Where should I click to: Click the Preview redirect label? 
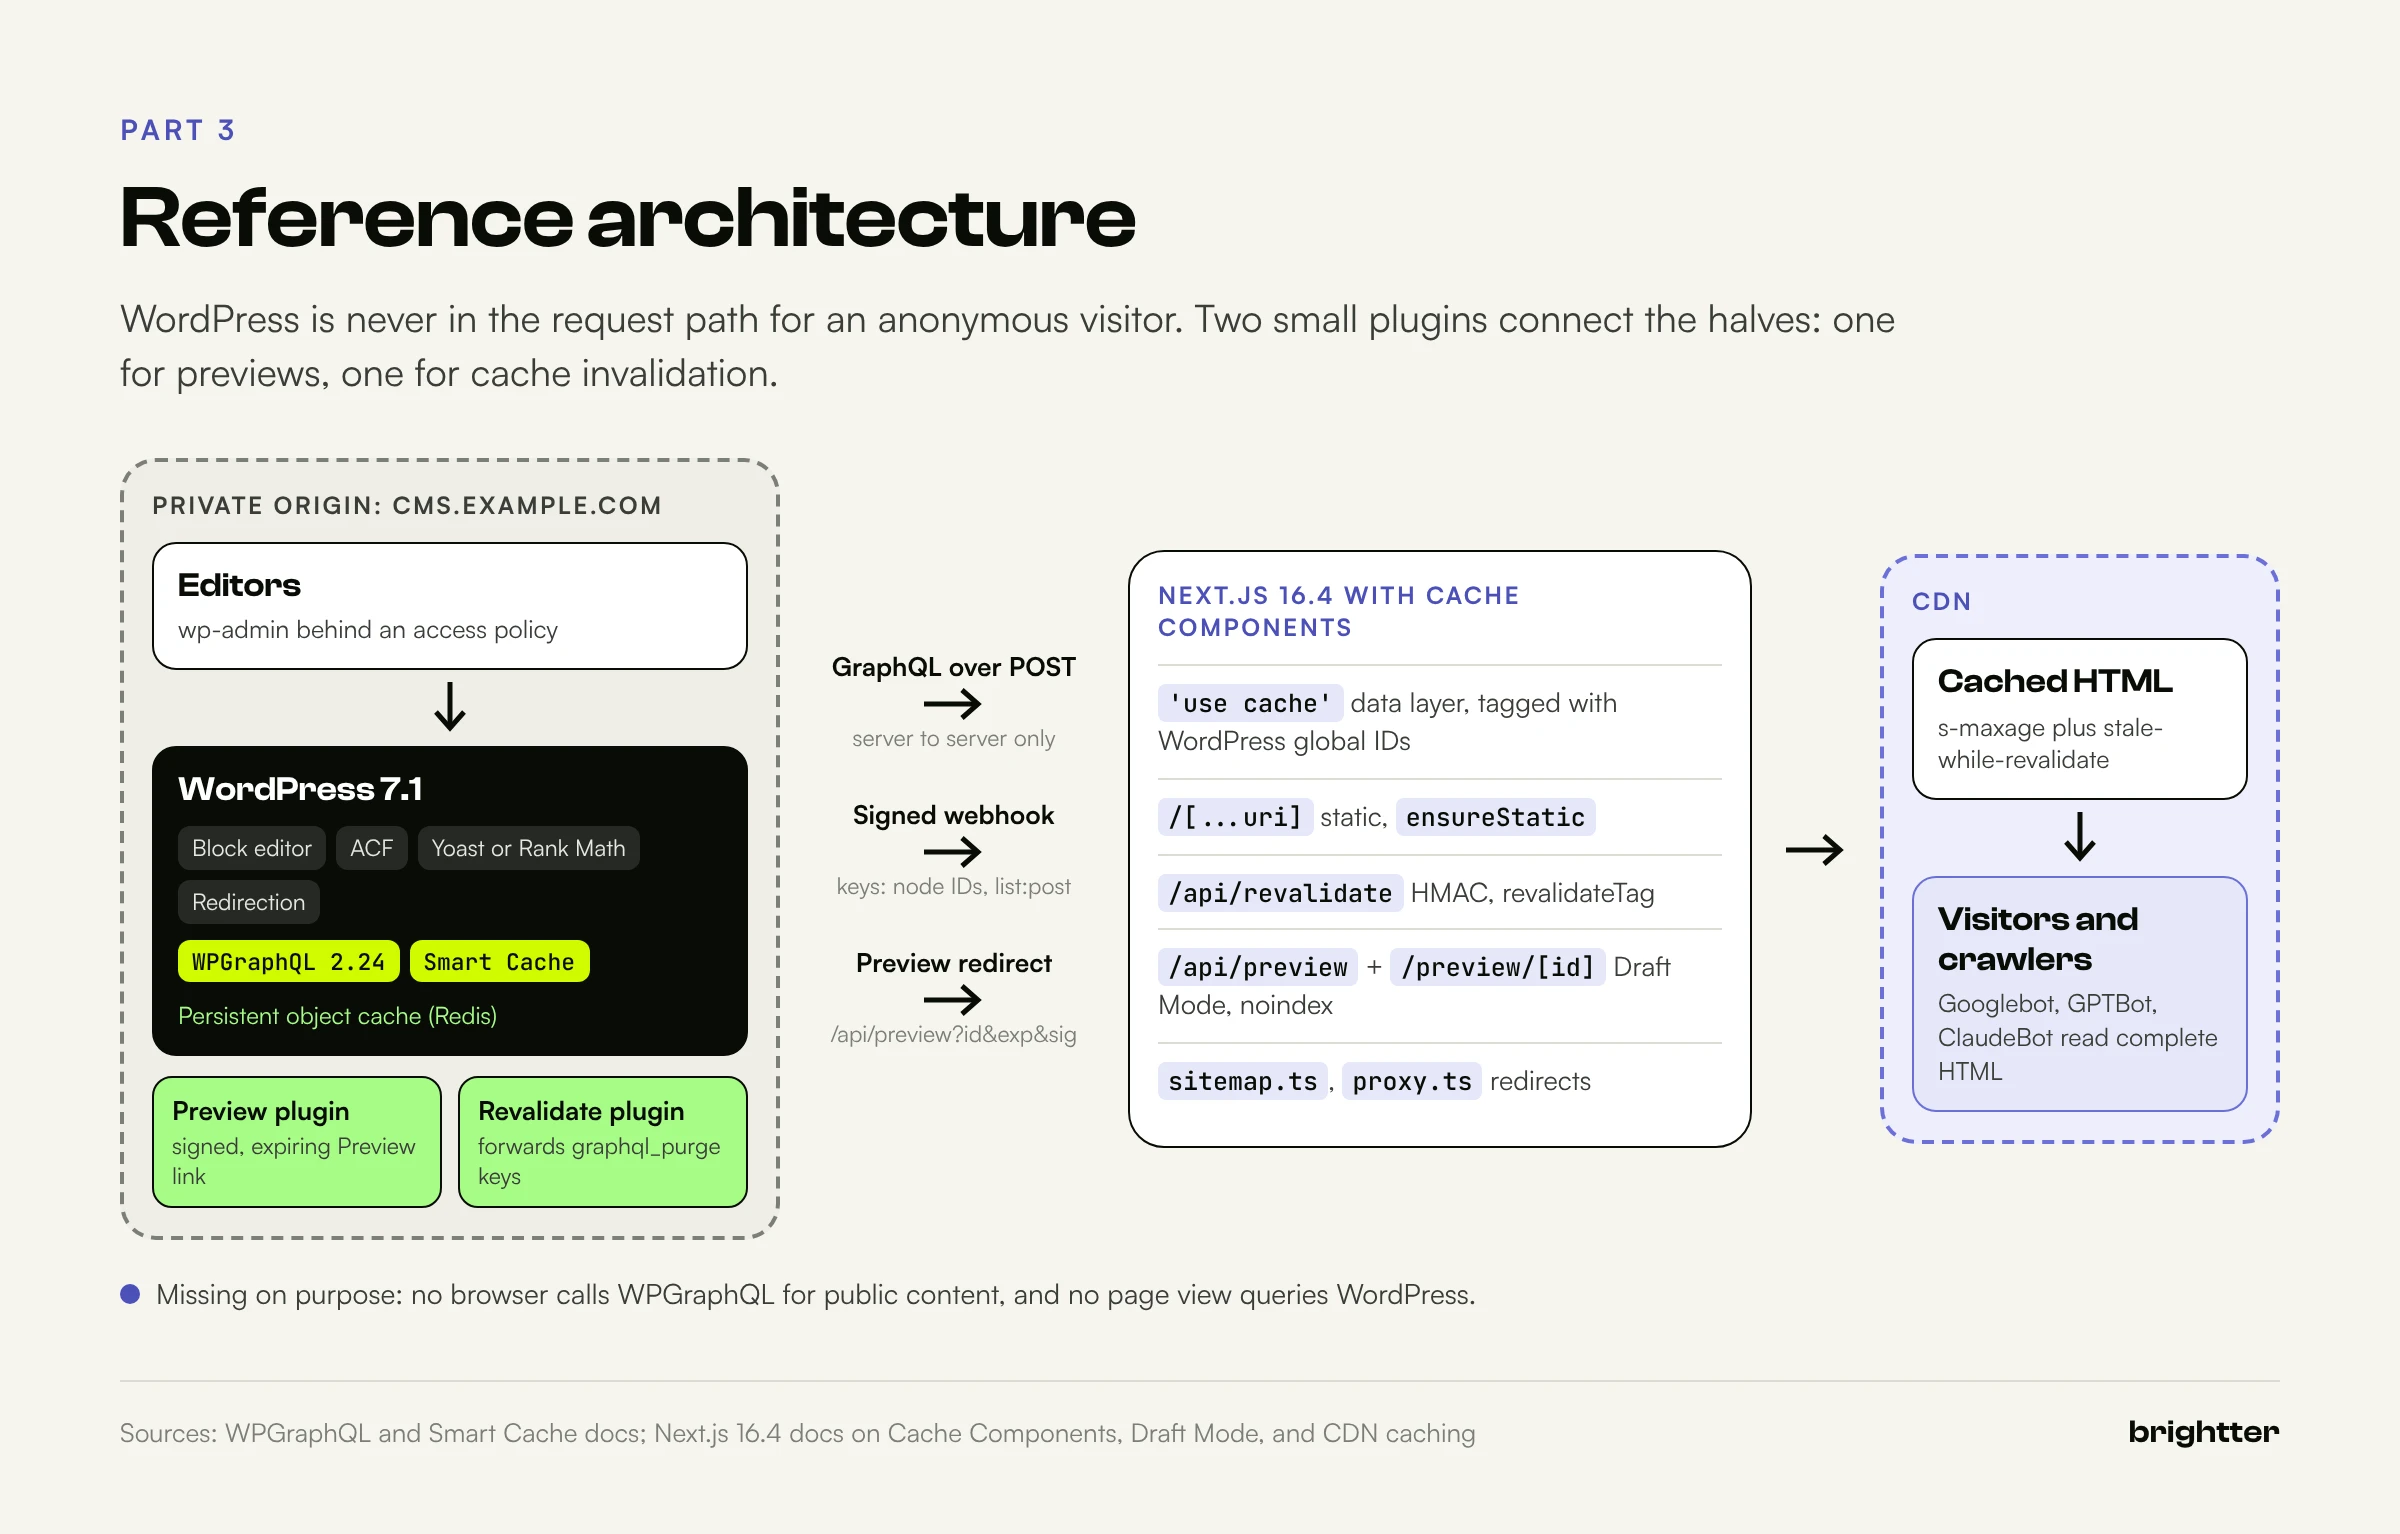click(x=953, y=963)
